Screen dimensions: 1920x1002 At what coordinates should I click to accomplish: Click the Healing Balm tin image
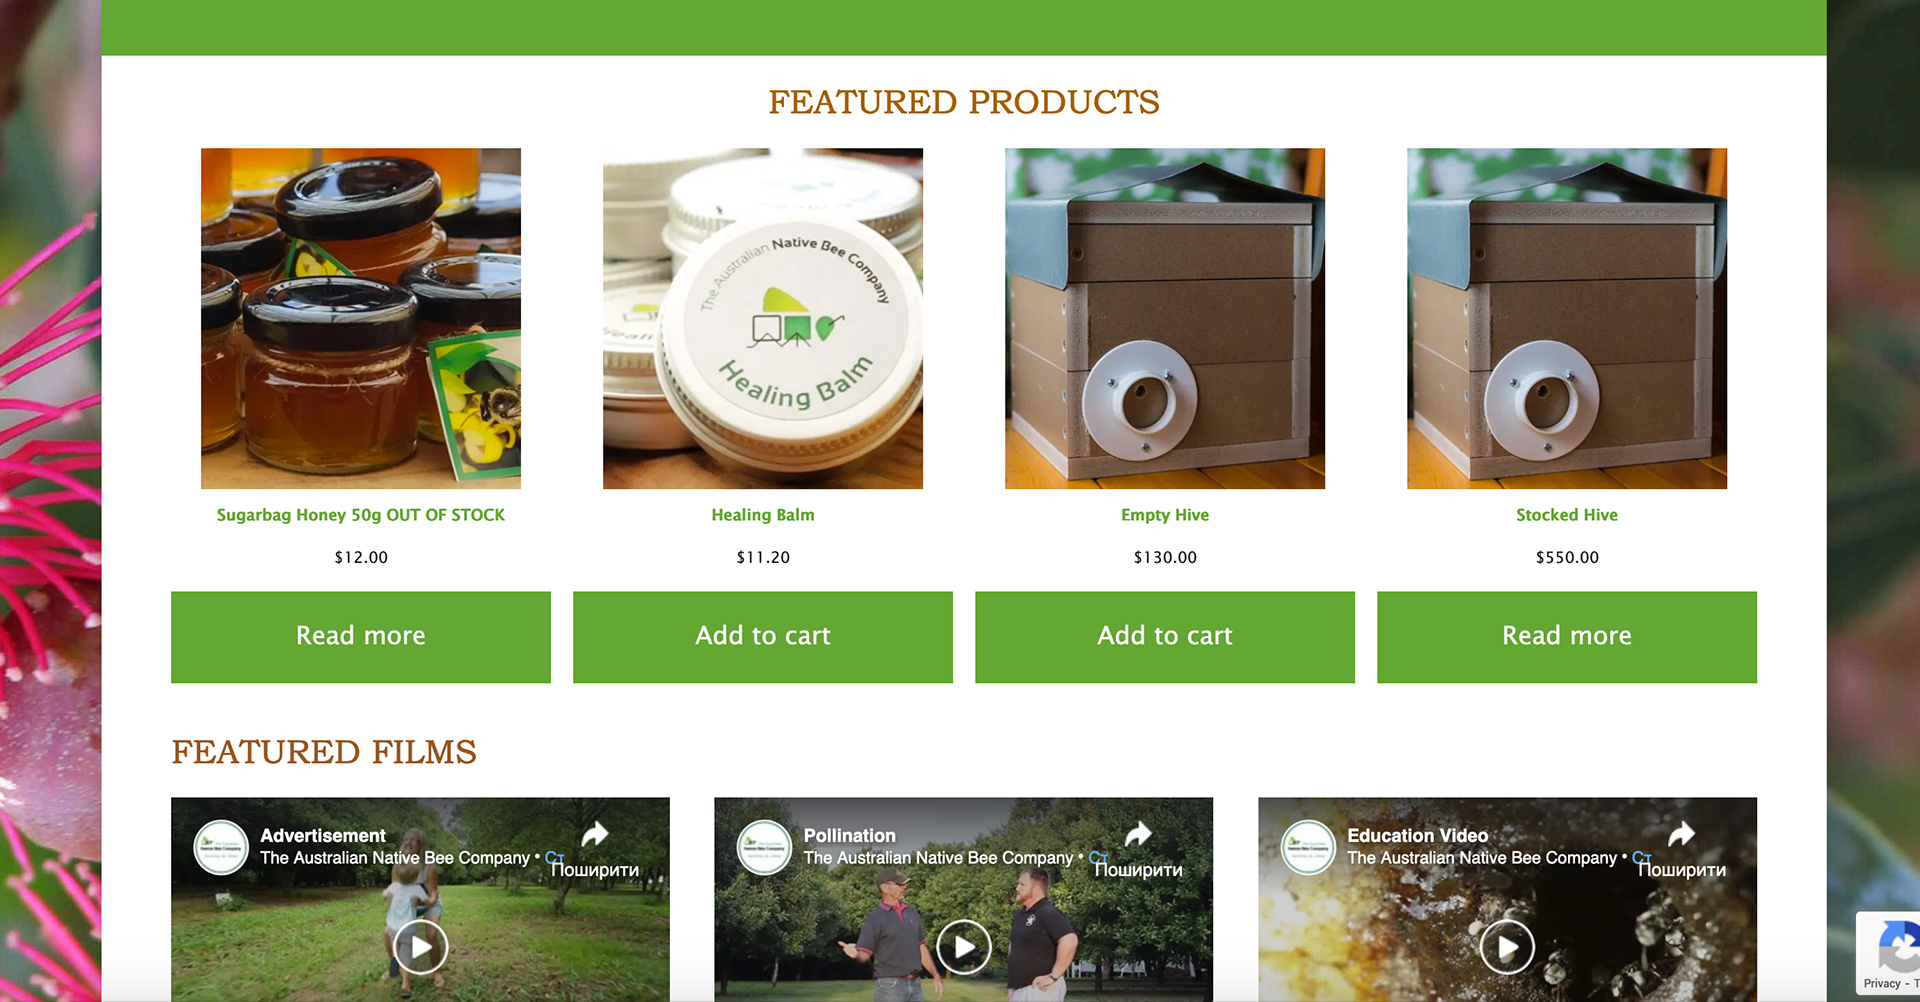click(x=763, y=318)
